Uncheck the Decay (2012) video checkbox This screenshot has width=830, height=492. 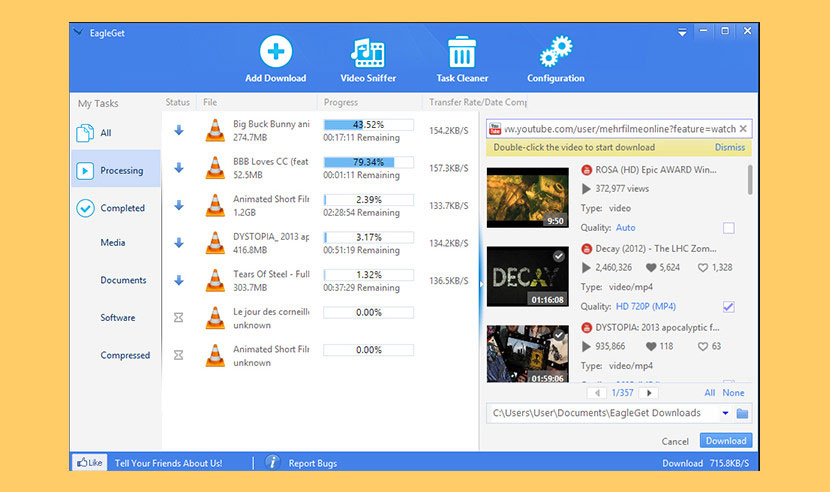(x=728, y=306)
